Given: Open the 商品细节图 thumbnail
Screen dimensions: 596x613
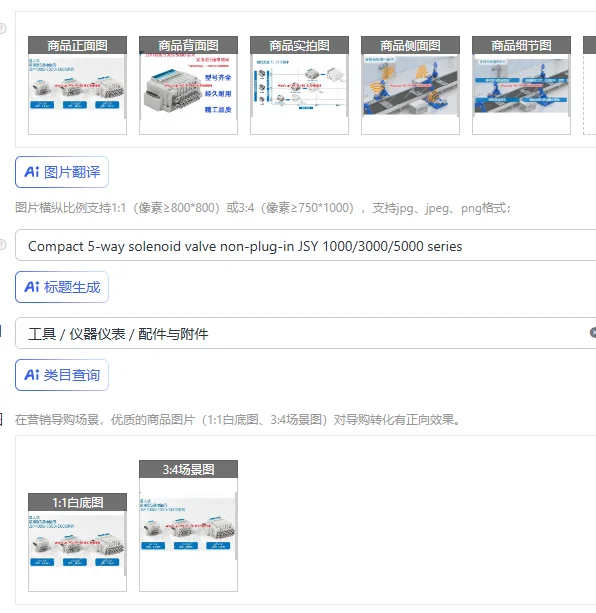Looking at the screenshot, I should [521, 85].
